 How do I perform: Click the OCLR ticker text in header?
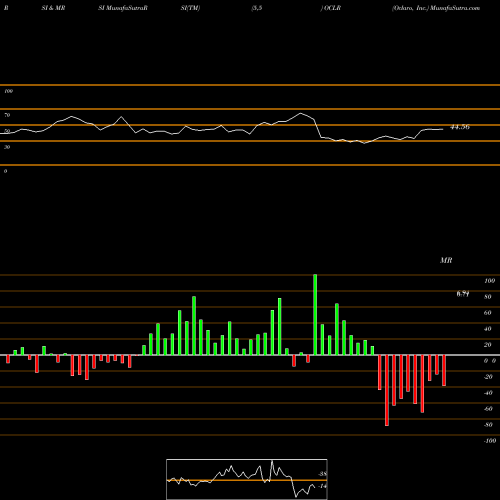332,8
